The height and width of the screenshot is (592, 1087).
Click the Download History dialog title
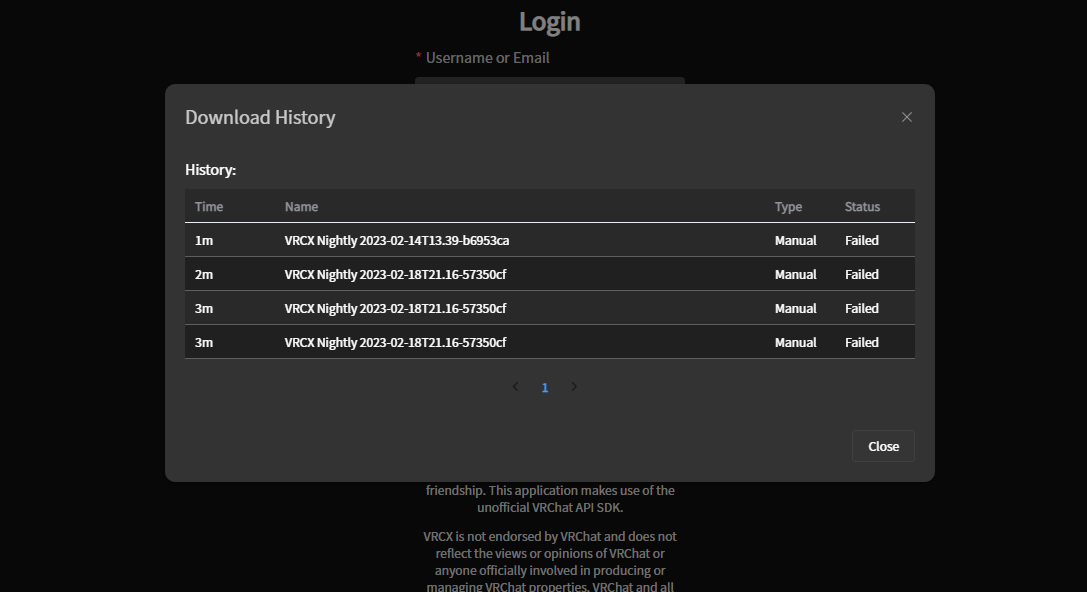(x=260, y=117)
